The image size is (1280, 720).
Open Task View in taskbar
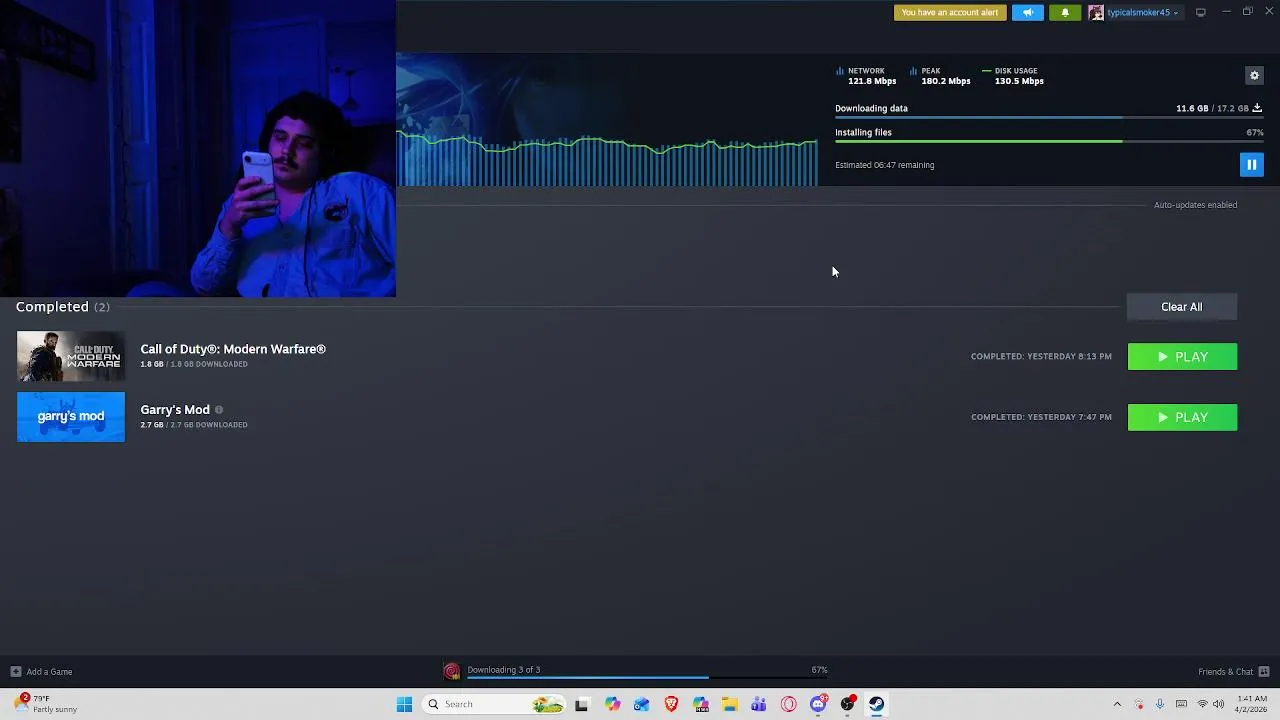tap(581, 704)
